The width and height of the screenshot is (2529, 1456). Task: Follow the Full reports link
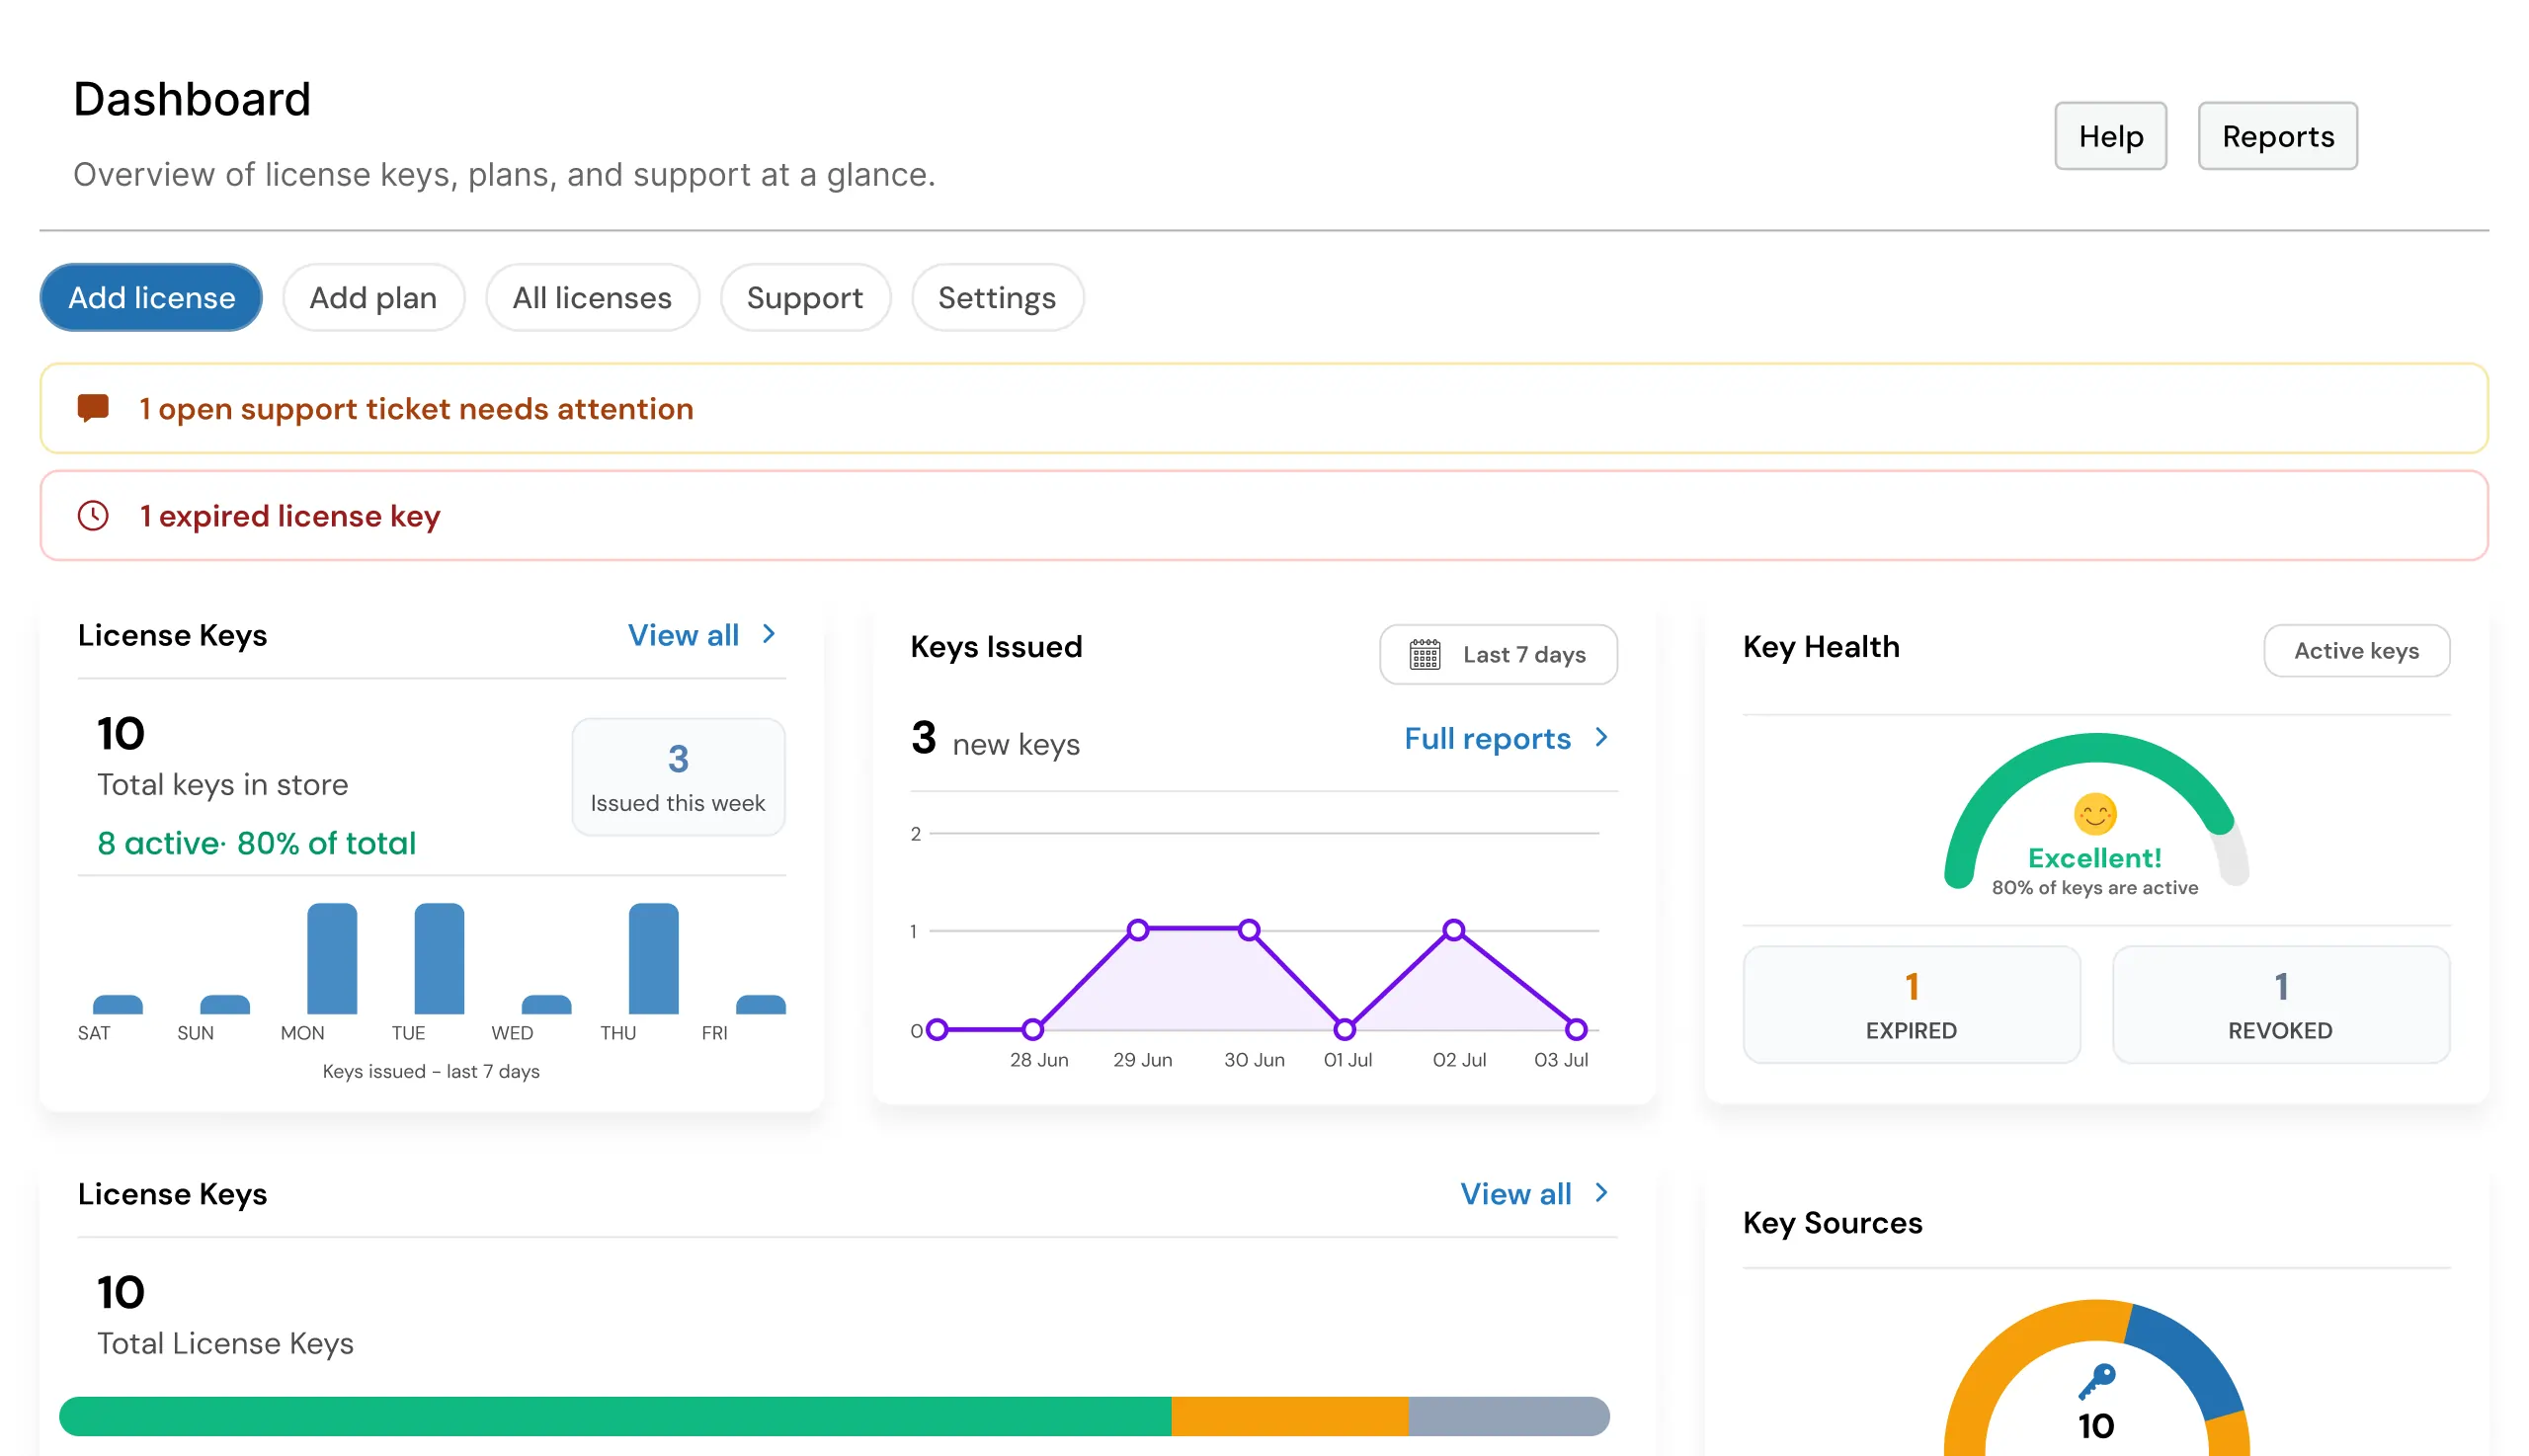tap(1487, 738)
